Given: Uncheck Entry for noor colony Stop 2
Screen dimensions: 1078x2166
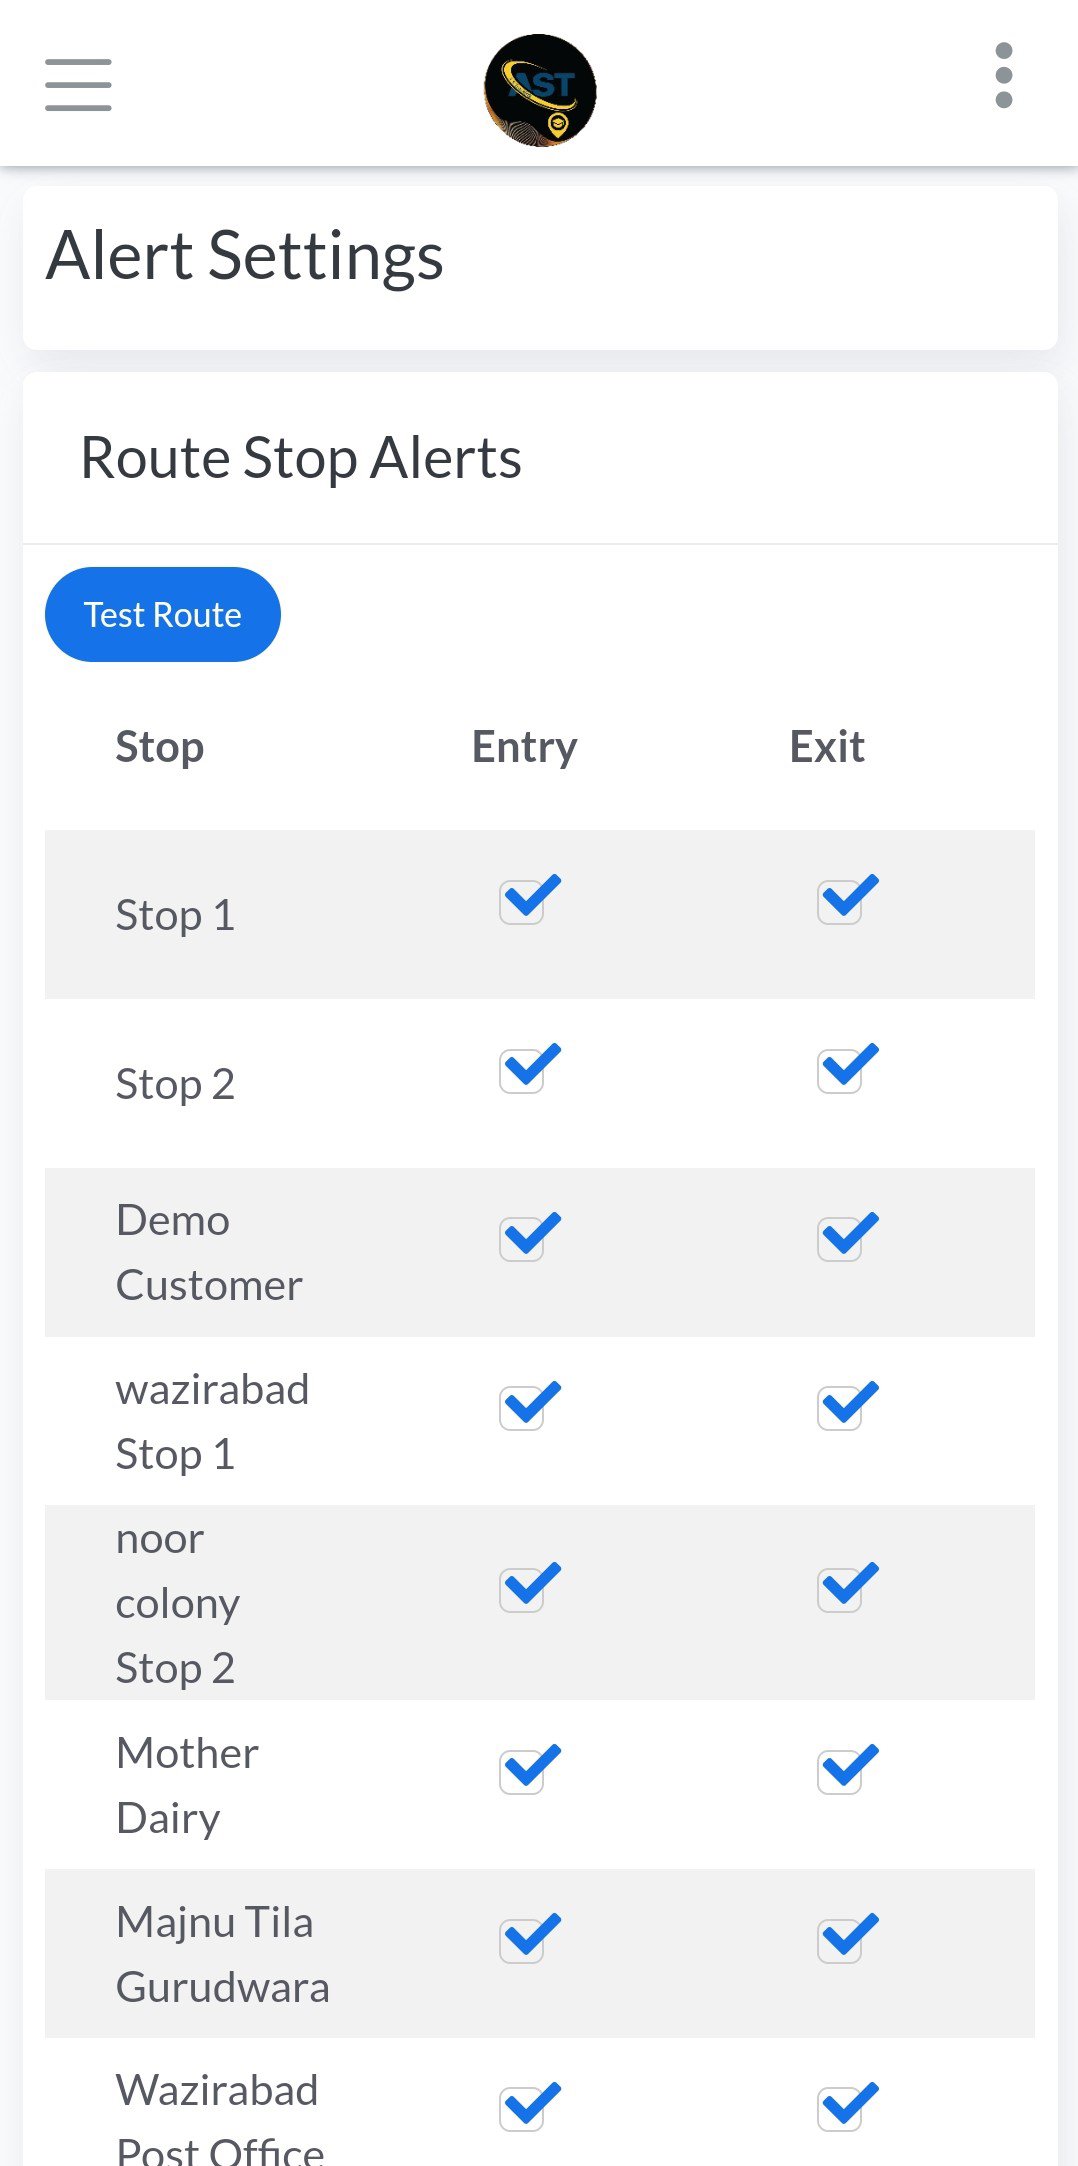Looking at the screenshot, I should pyautogui.click(x=523, y=1590).
